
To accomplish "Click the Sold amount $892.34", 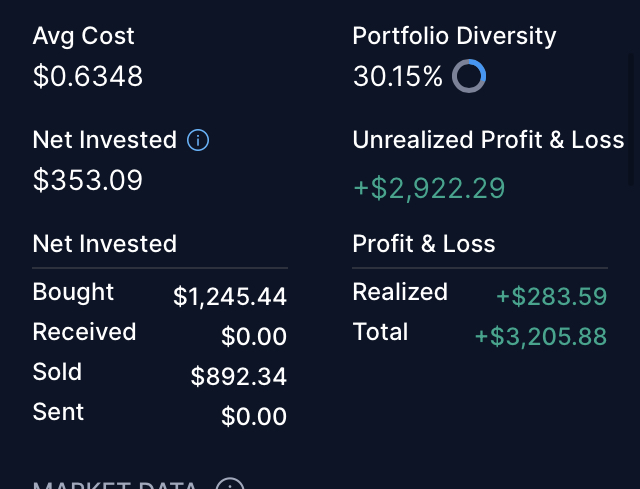I will point(239,376).
